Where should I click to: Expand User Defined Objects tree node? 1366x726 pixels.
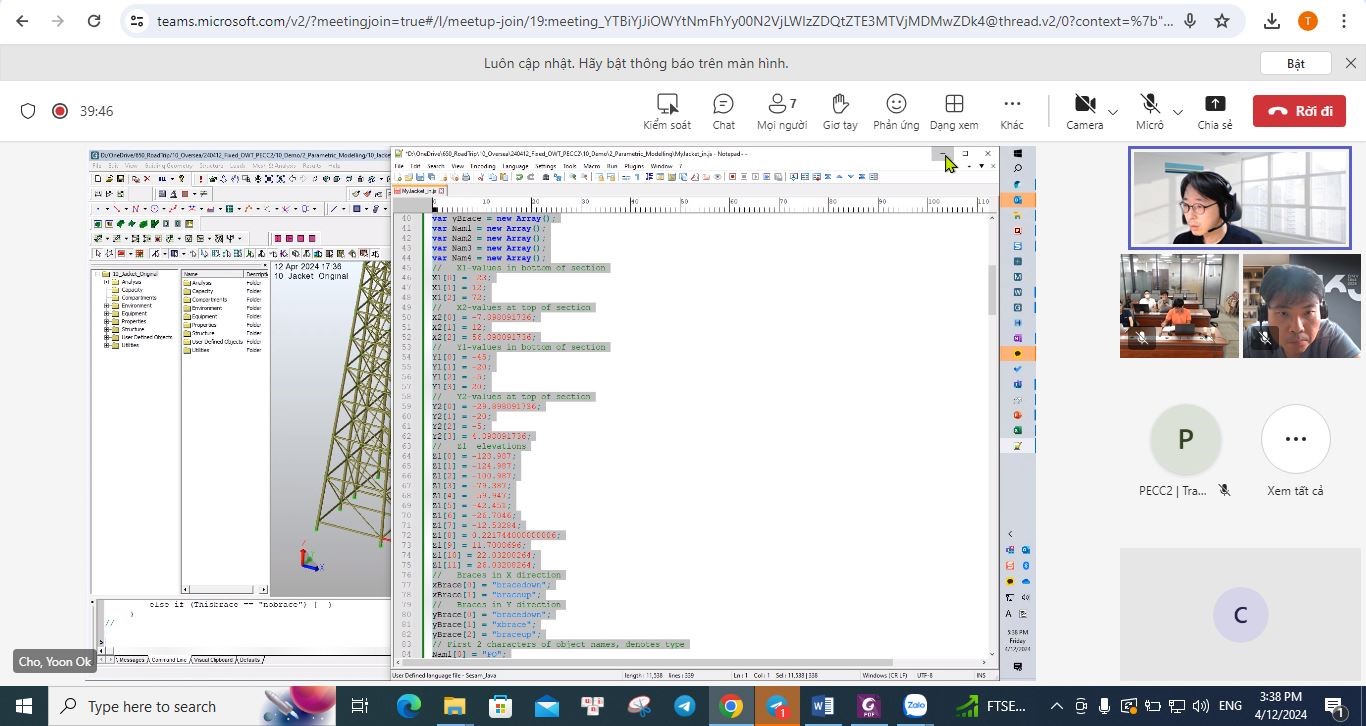click(x=106, y=337)
